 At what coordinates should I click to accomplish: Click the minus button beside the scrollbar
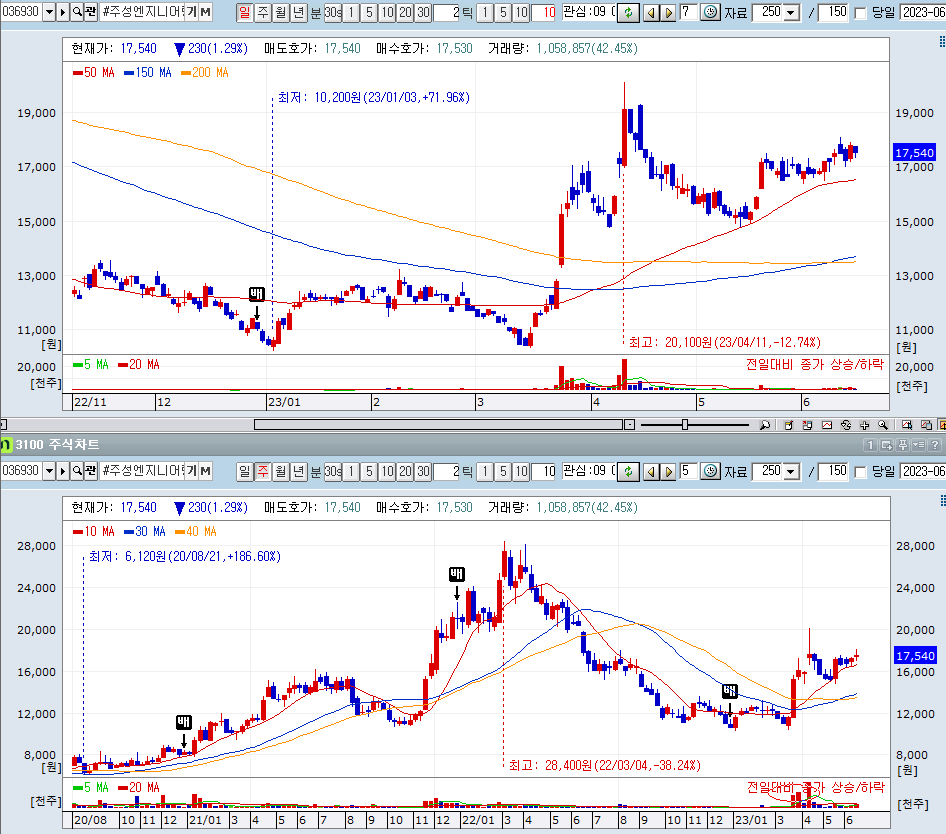pyautogui.click(x=629, y=425)
